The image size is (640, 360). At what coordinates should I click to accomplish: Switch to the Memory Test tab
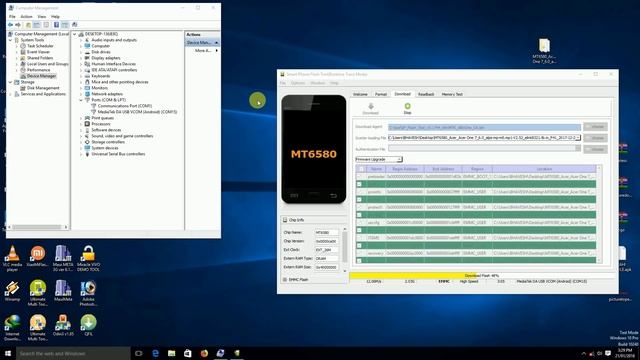452,94
